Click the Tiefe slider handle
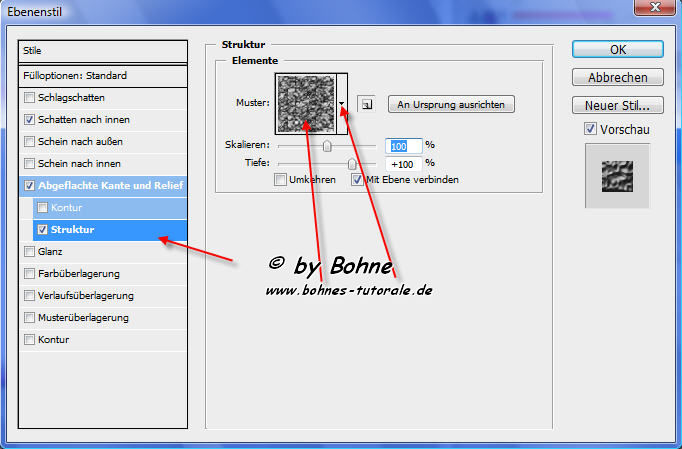Image resolution: width=682 pixels, height=449 pixels. point(352,162)
